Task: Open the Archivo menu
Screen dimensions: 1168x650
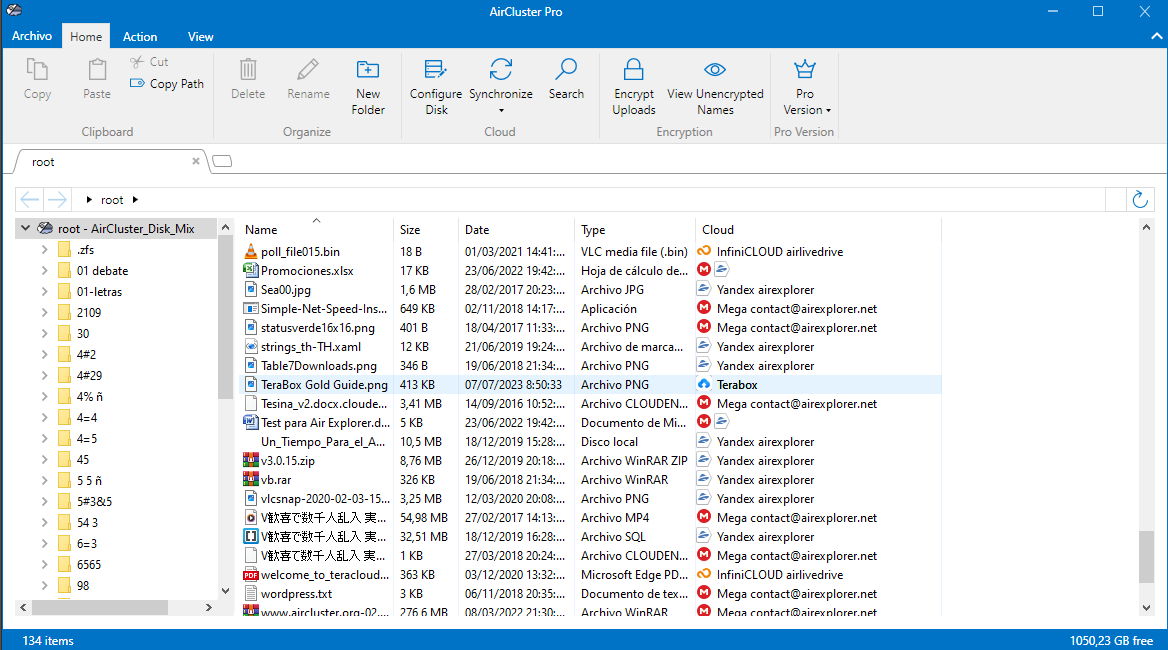Action: pyautogui.click(x=32, y=36)
